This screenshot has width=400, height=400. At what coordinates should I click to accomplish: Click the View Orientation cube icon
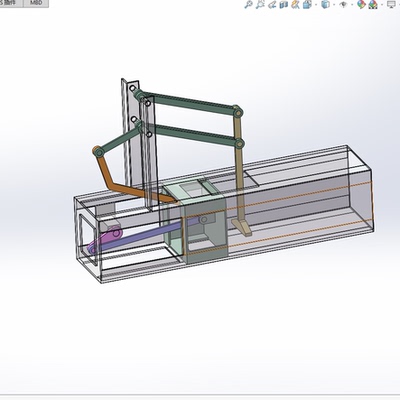point(307,4)
